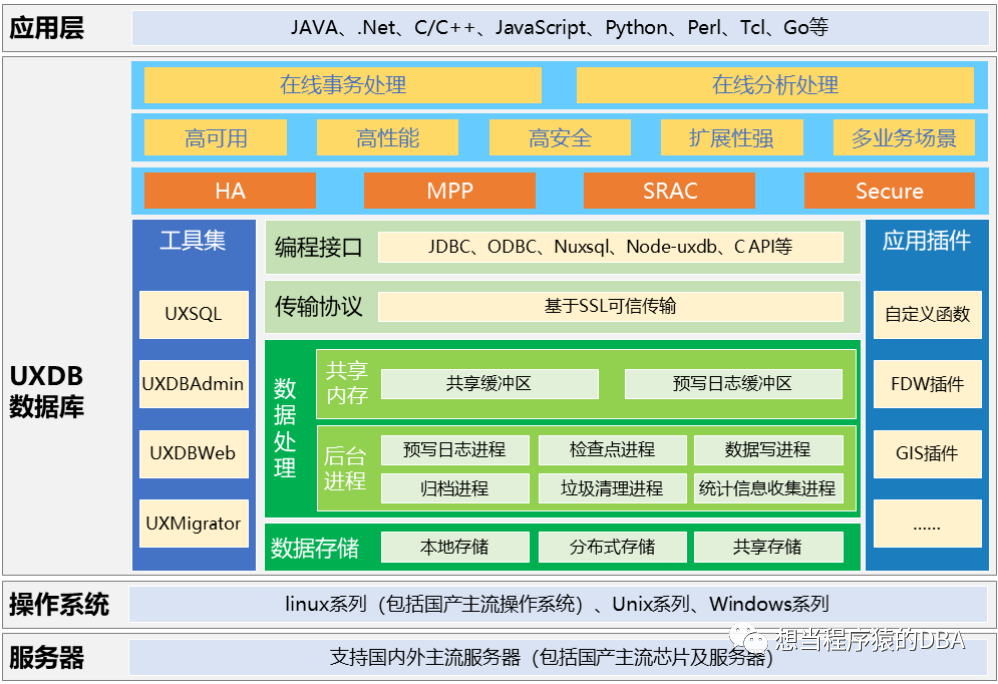Click the 服务器 row label
The width and height of the screenshot is (998, 684).
click(46, 658)
